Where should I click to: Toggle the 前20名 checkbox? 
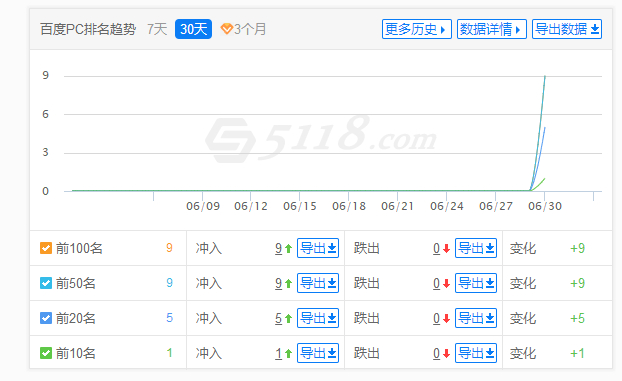[46, 318]
